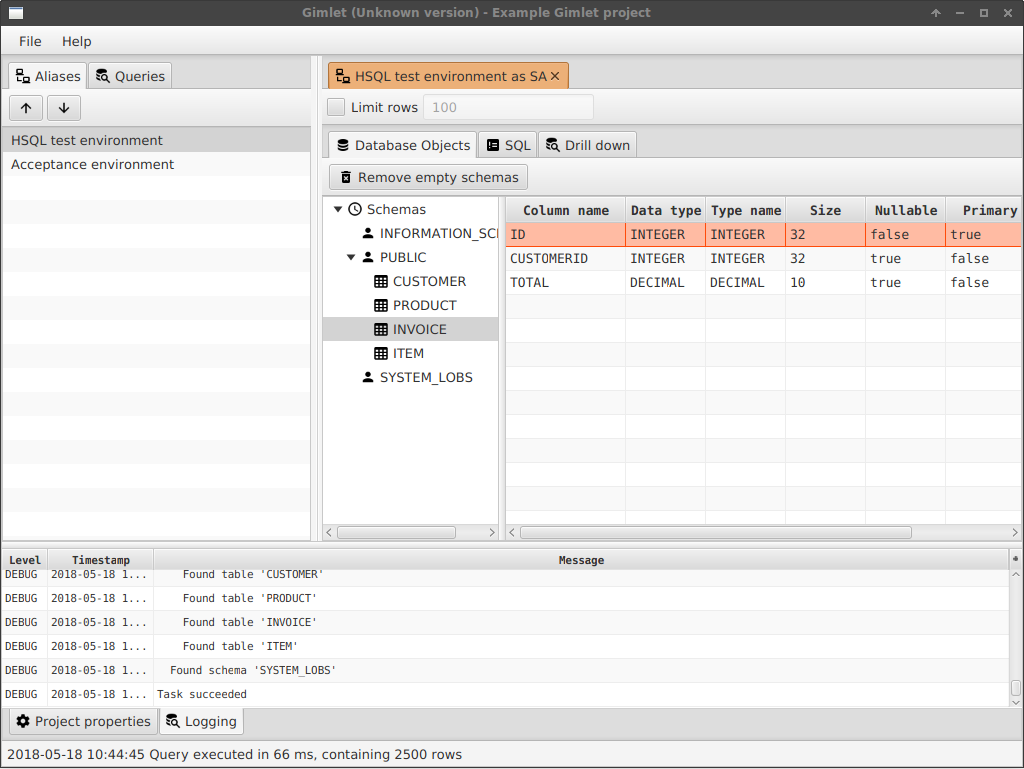Click the user icon for INFORMATION_SCHEMA
1024x769 pixels.
point(368,233)
